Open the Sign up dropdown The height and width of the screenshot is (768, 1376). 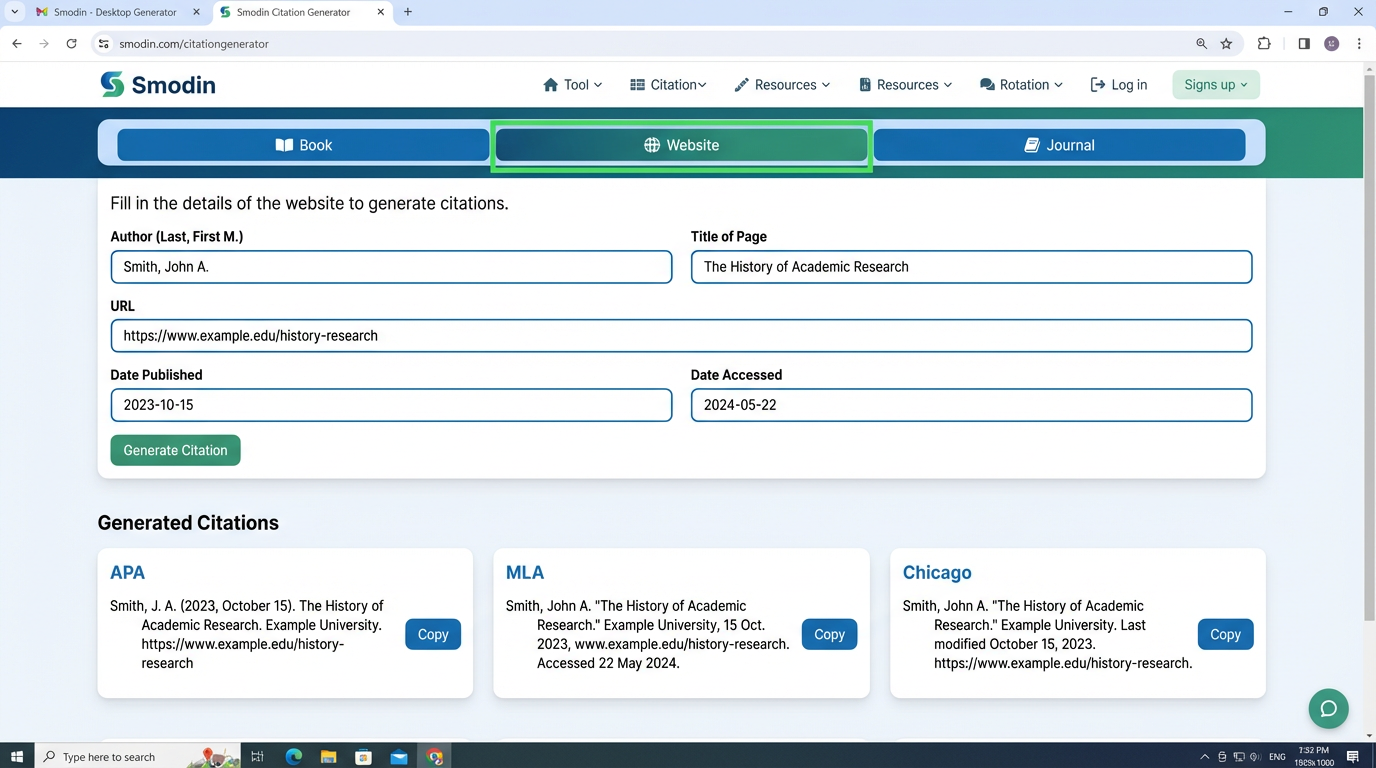pyautogui.click(x=1215, y=85)
